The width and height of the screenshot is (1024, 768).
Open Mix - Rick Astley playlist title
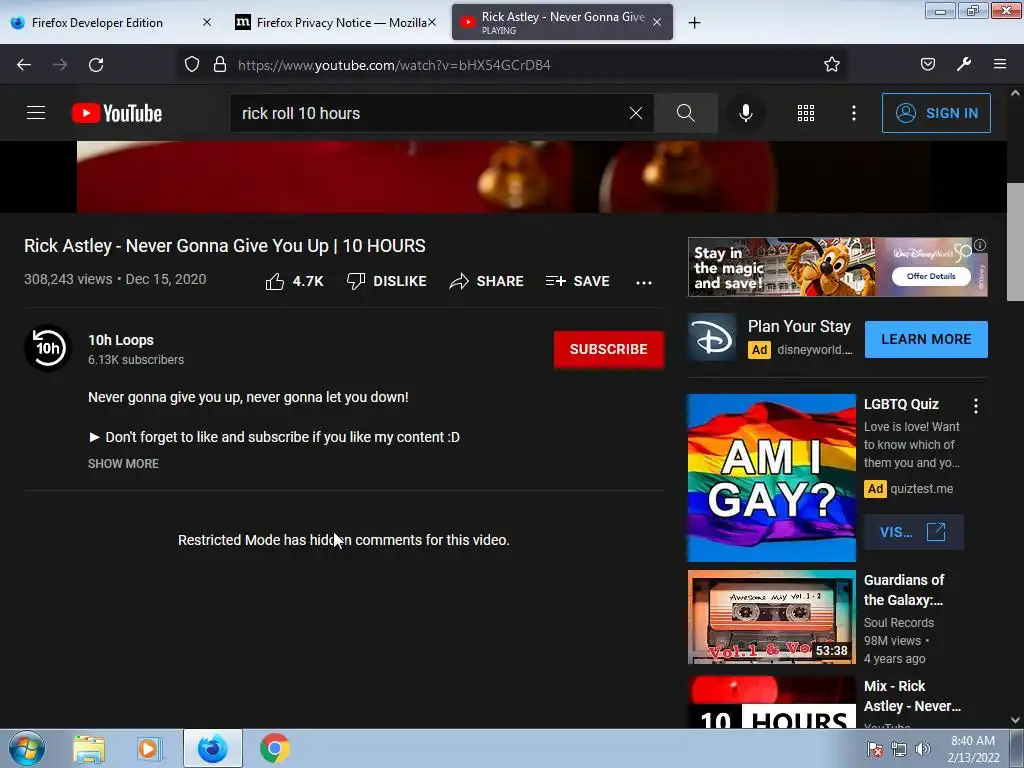tap(912, 696)
